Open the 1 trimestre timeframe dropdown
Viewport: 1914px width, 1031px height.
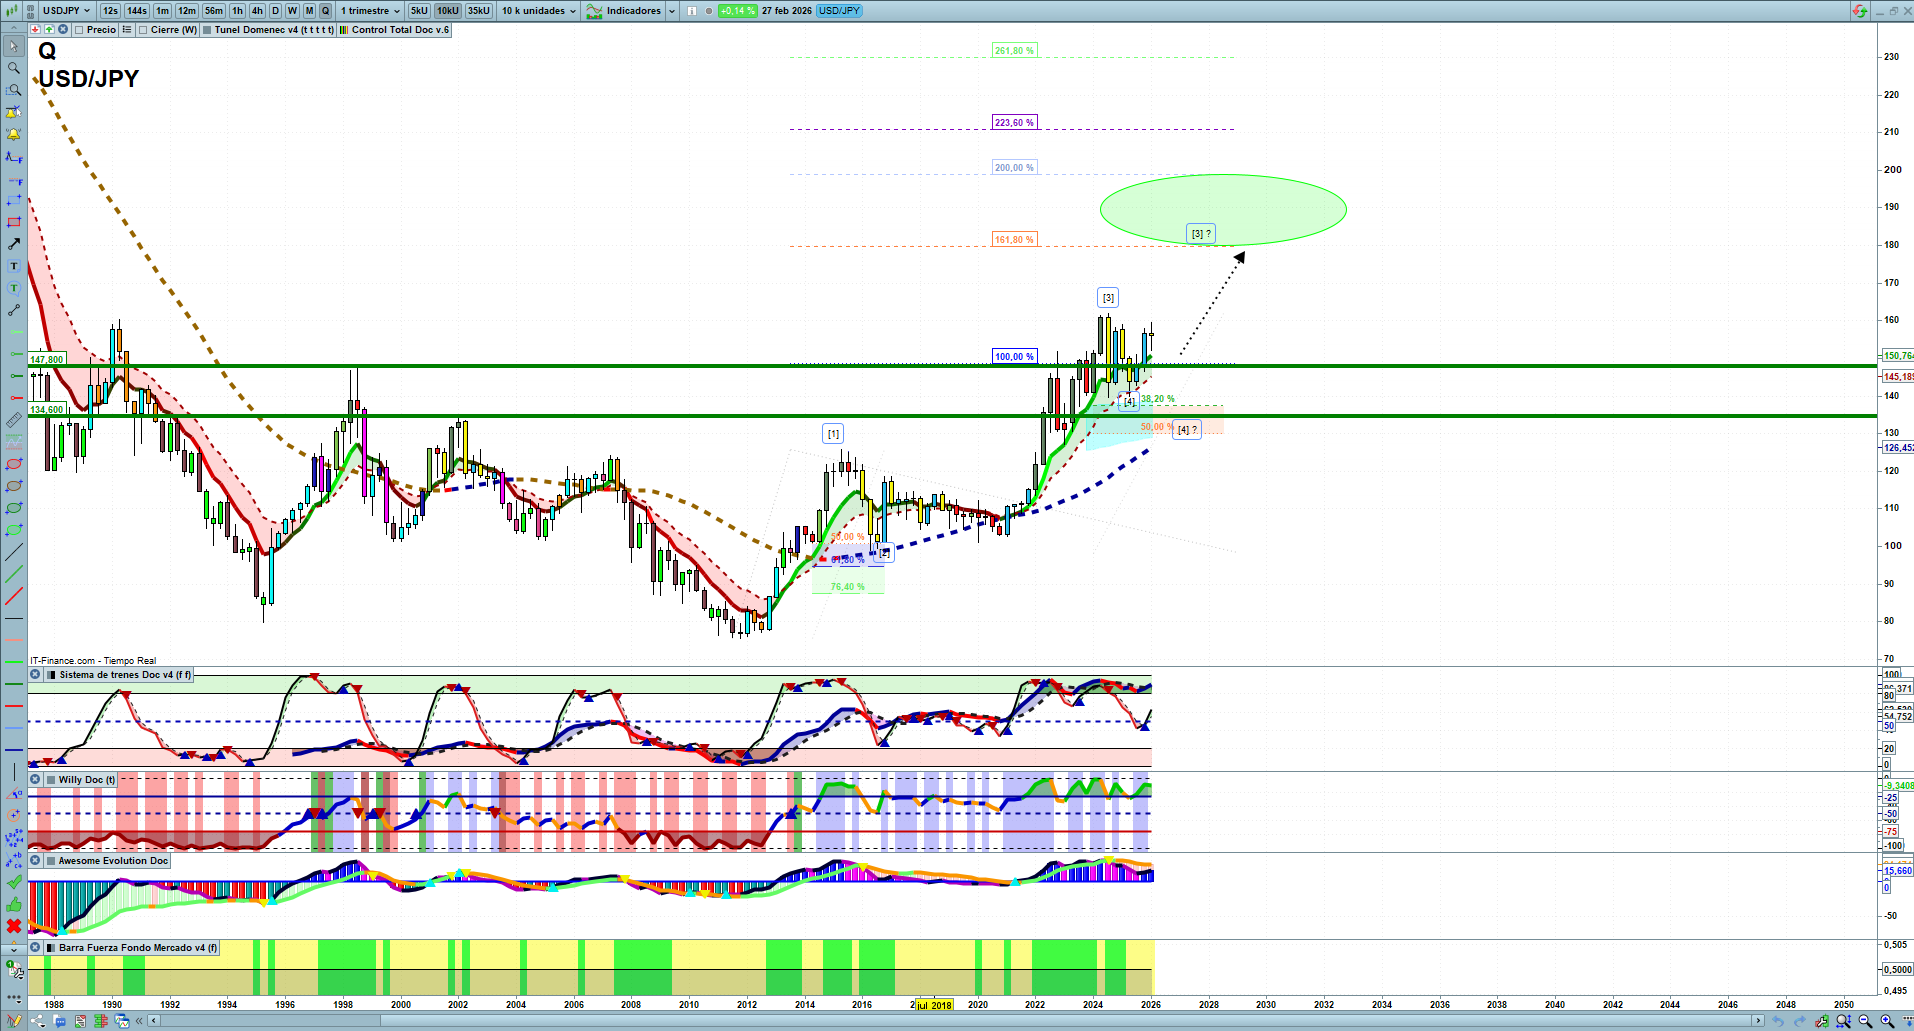click(370, 11)
